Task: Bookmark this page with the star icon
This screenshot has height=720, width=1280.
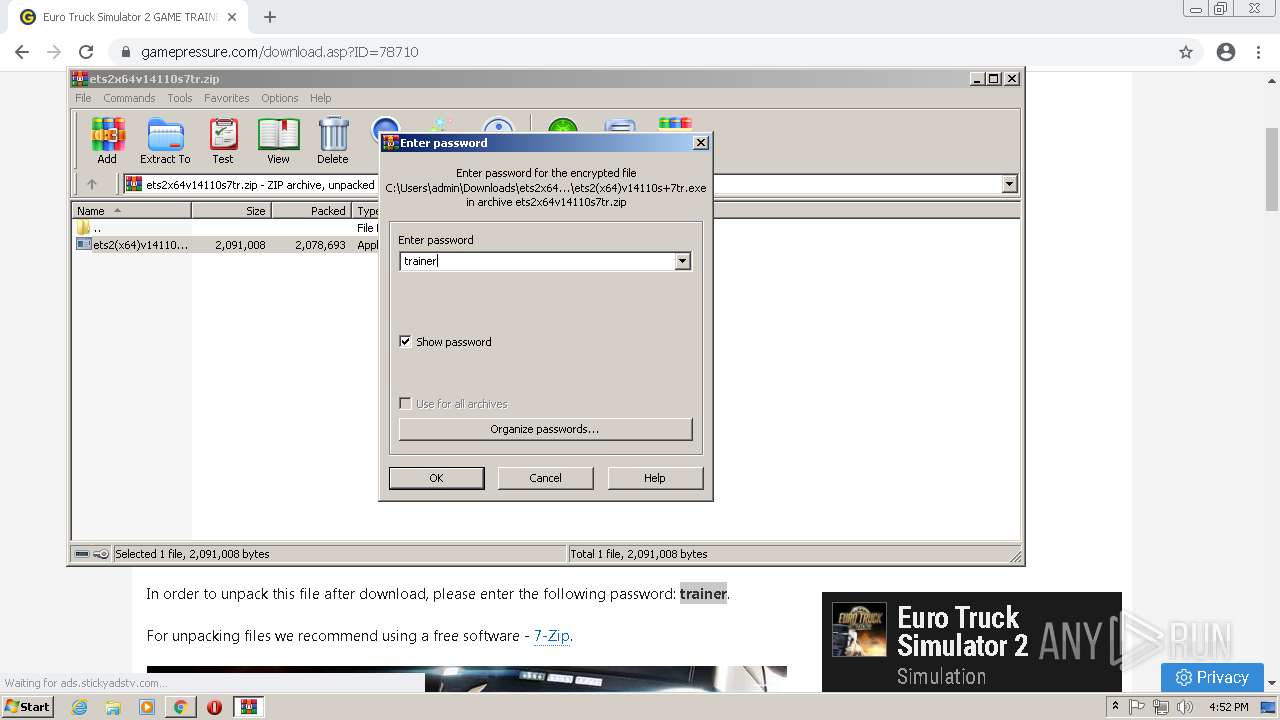Action: pos(1186,52)
